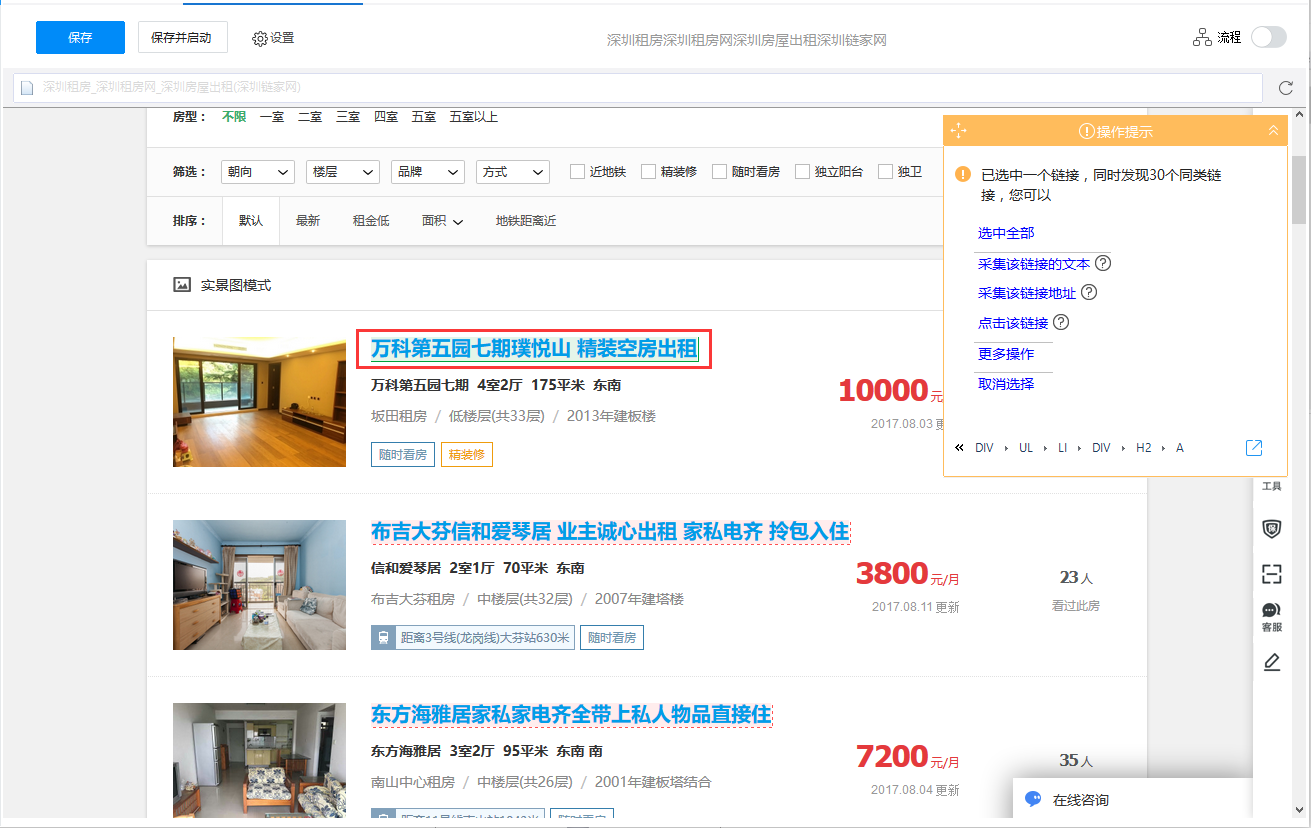Click 点击该链接 option
1311x828 pixels.
point(1013,323)
